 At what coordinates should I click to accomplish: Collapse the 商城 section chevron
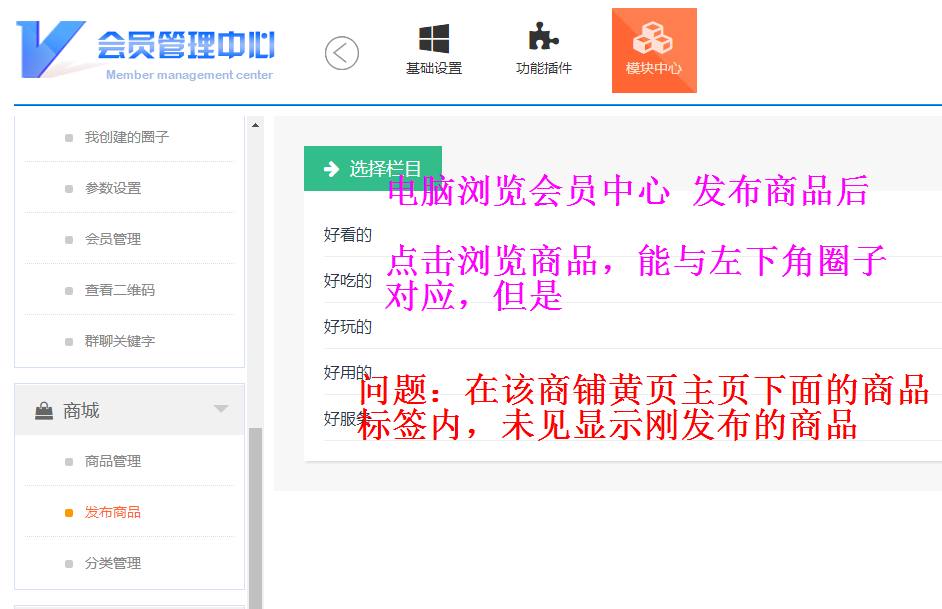(x=221, y=410)
